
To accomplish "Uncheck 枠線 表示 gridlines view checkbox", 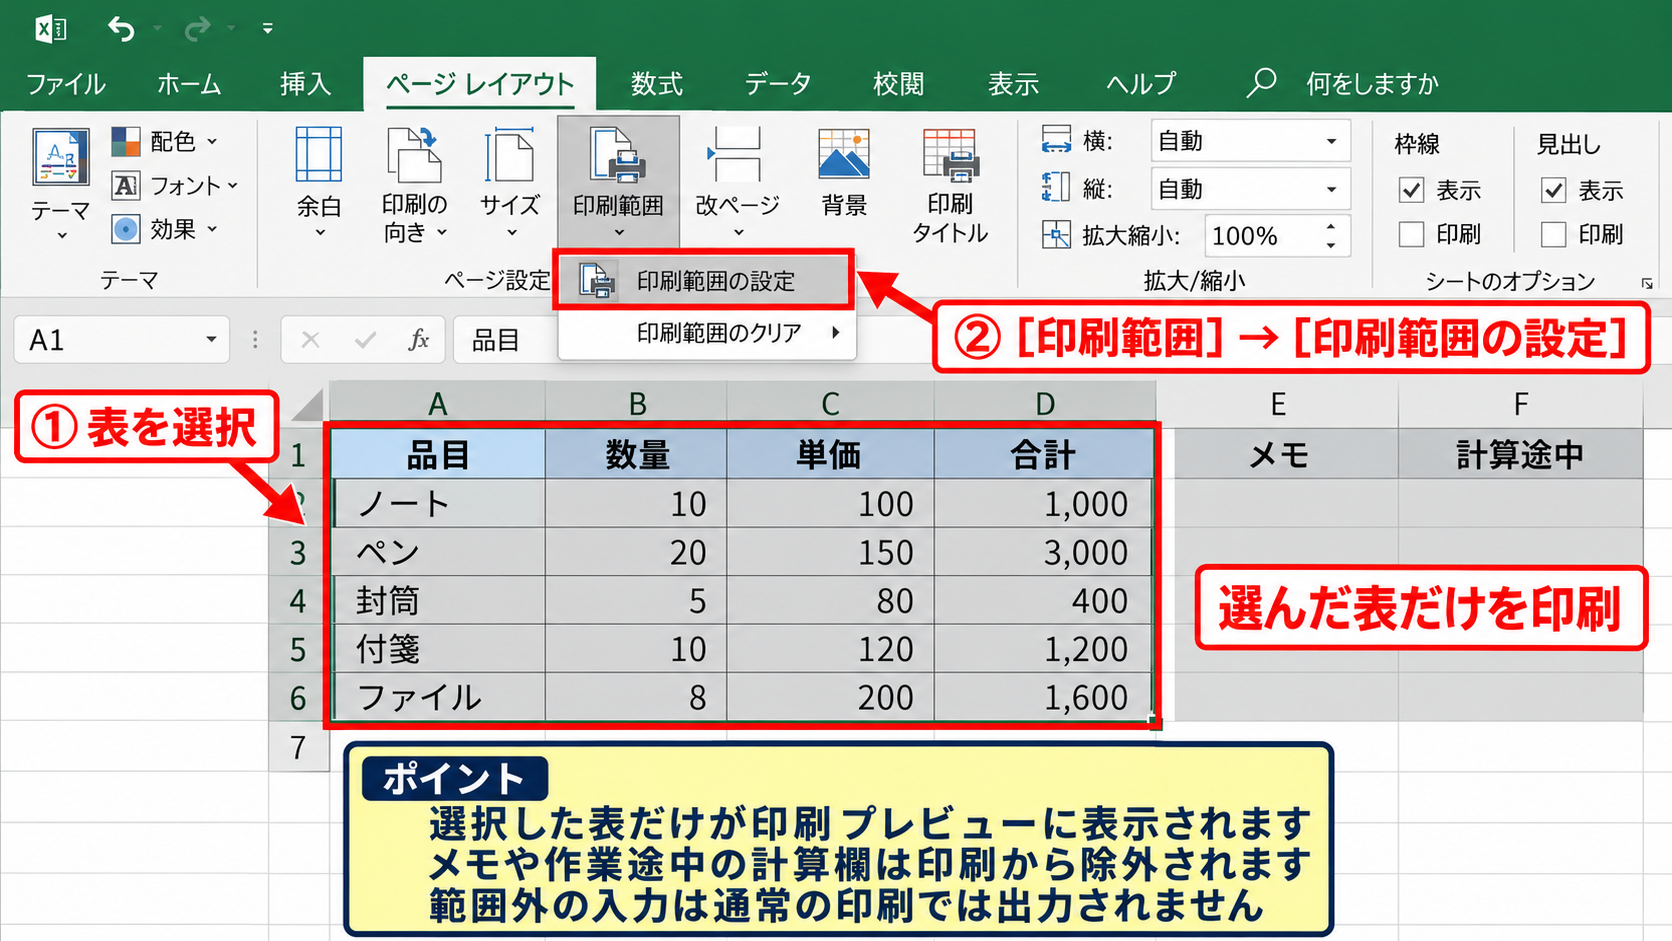I will point(1411,190).
